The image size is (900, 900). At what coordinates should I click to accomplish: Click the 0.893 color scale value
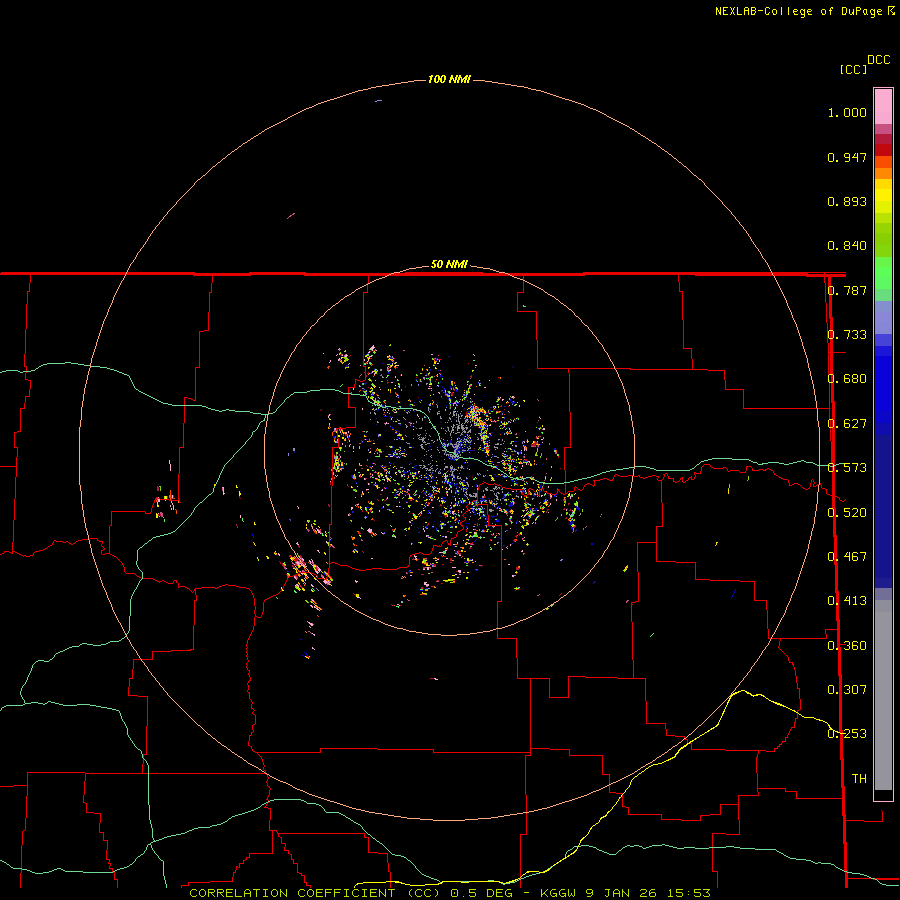click(847, 201)
